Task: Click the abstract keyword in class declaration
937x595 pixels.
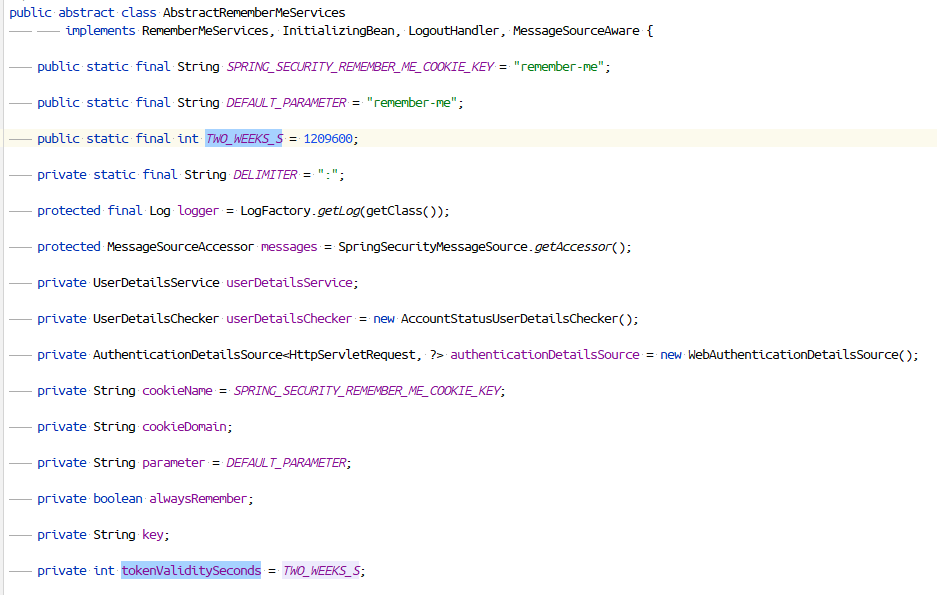Action: tap(86, 13)
